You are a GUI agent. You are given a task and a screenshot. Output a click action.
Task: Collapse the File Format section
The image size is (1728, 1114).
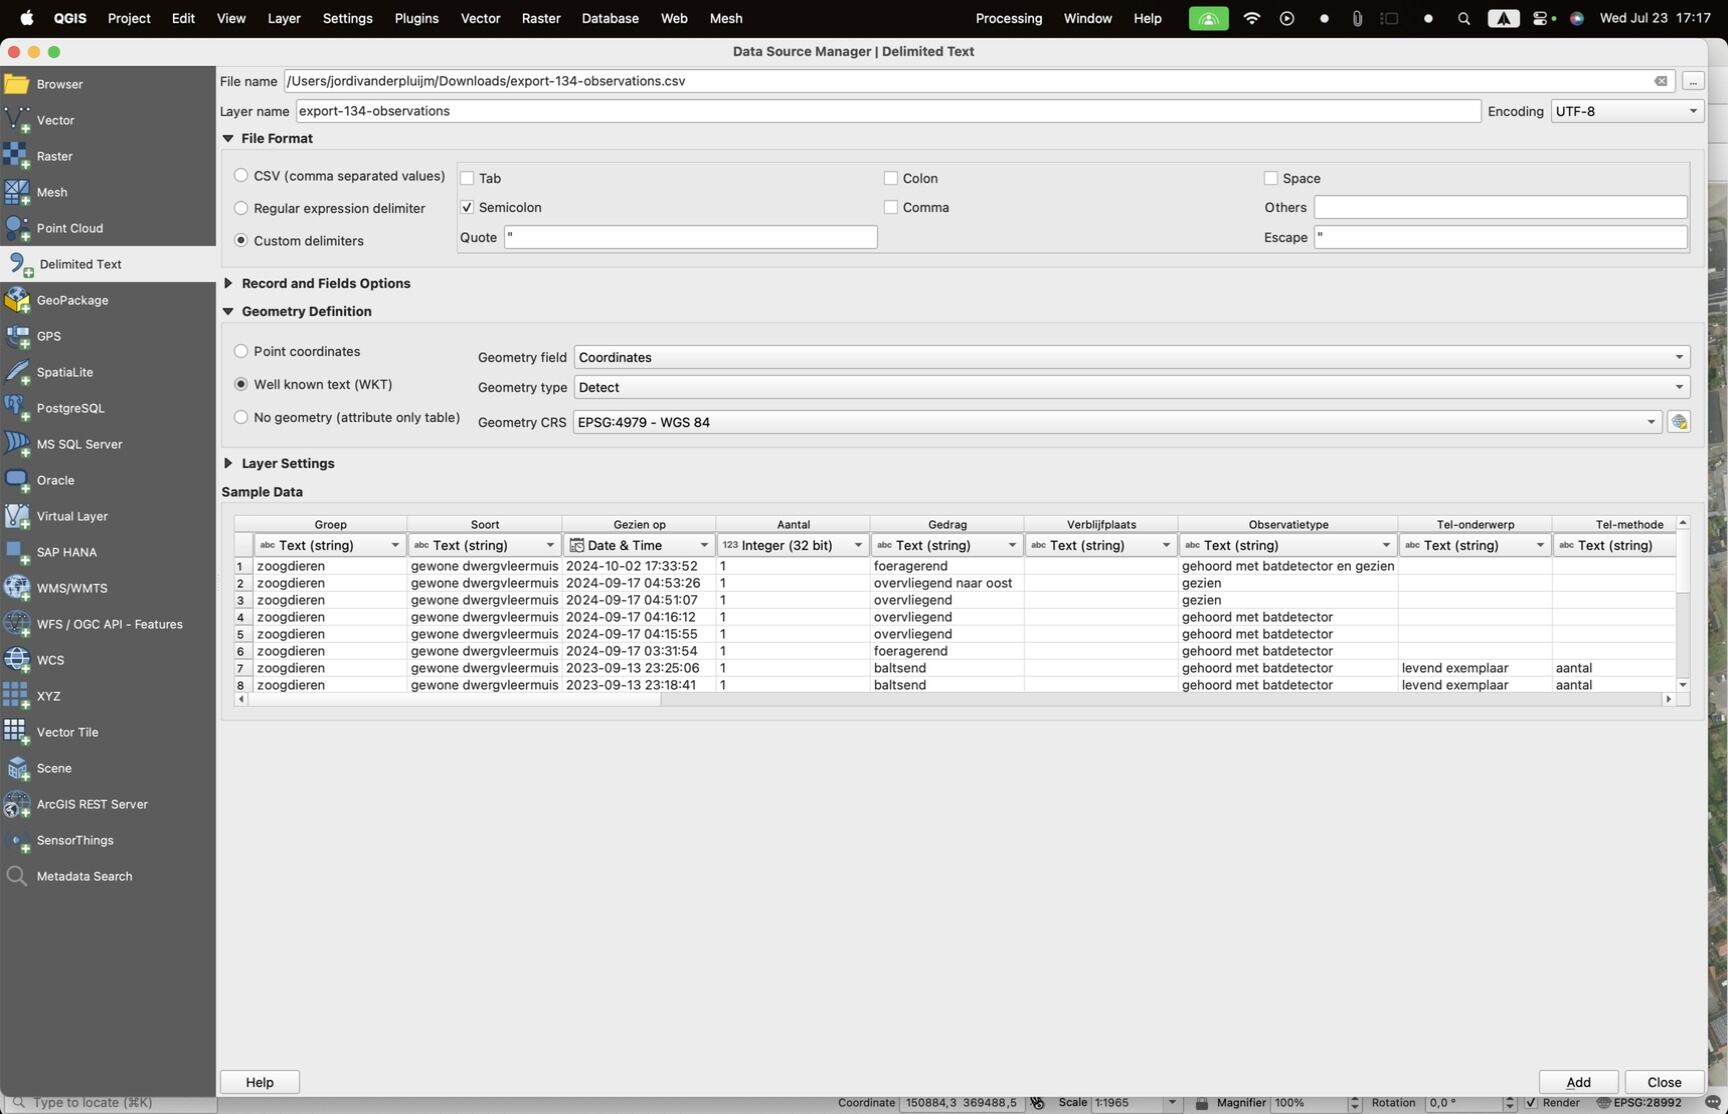click(x=228, y=138)
